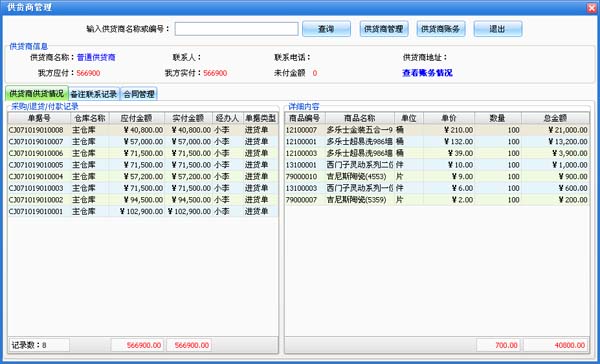Select order row CJ071019010008
The image size is (600, 364).
(143, 130)
